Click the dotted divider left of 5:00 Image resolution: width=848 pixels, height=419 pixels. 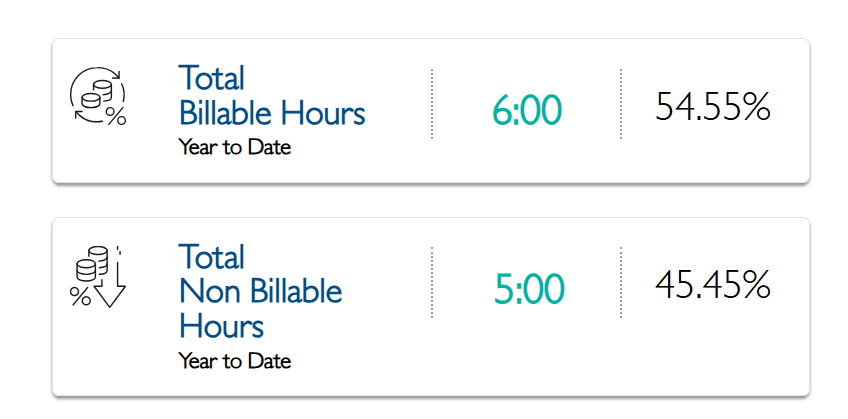[x=432, y=282]
